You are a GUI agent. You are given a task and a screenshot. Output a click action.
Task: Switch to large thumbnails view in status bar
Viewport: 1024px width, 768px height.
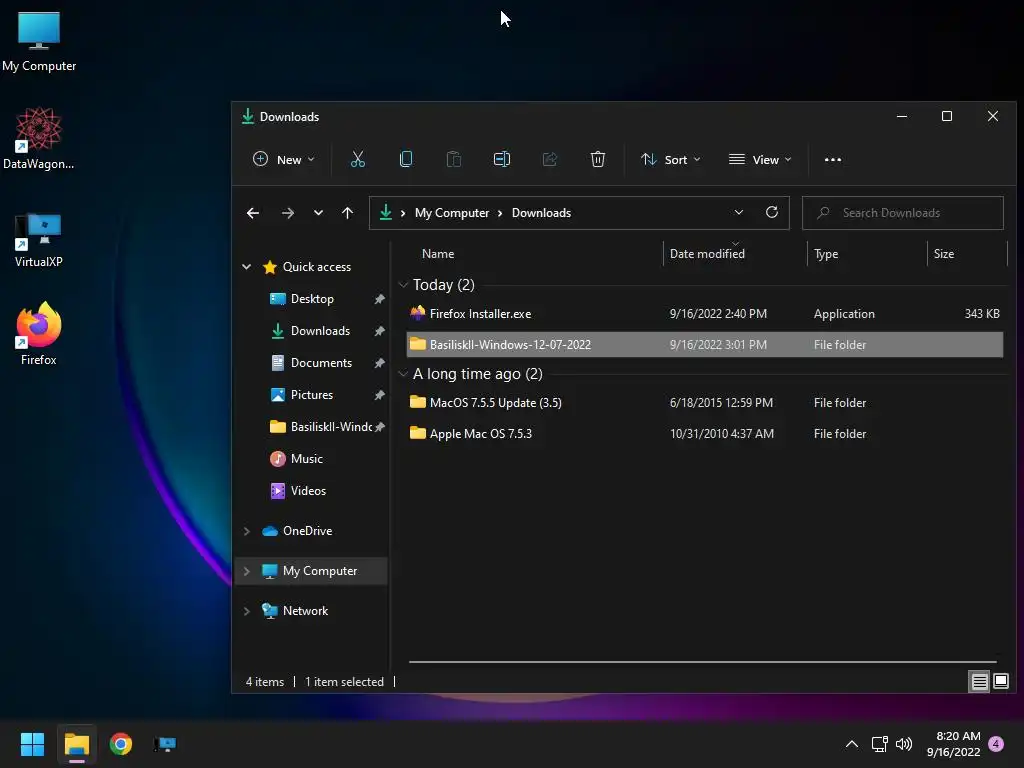tap(1000, 682)
